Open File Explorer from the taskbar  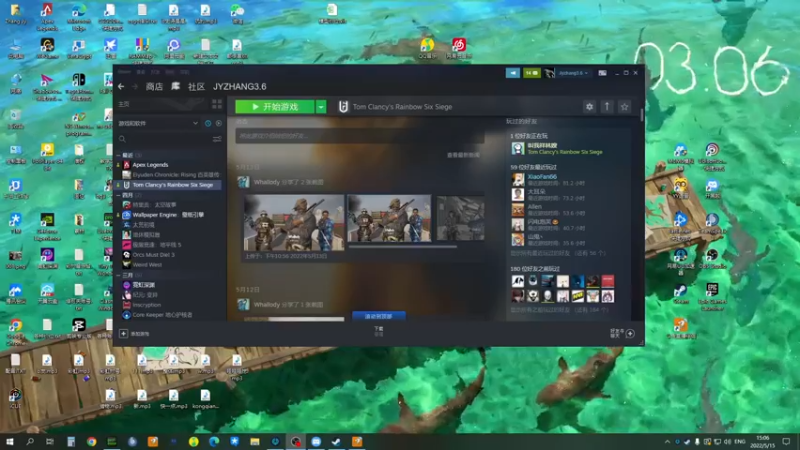[255, 441]
